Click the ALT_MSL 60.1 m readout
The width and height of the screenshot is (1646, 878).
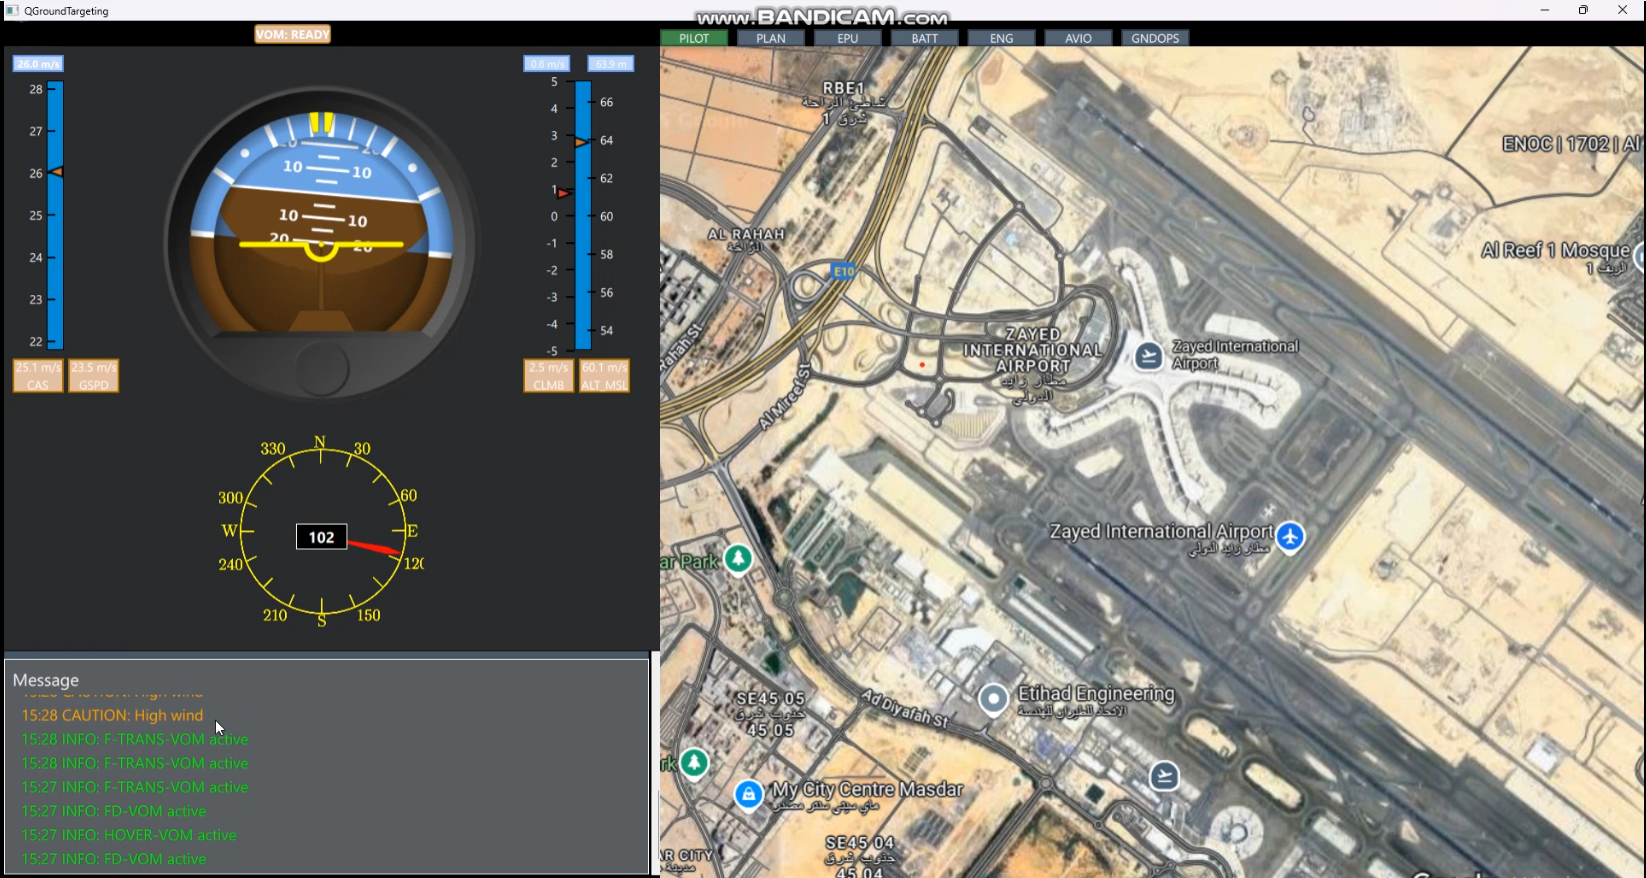605,376
